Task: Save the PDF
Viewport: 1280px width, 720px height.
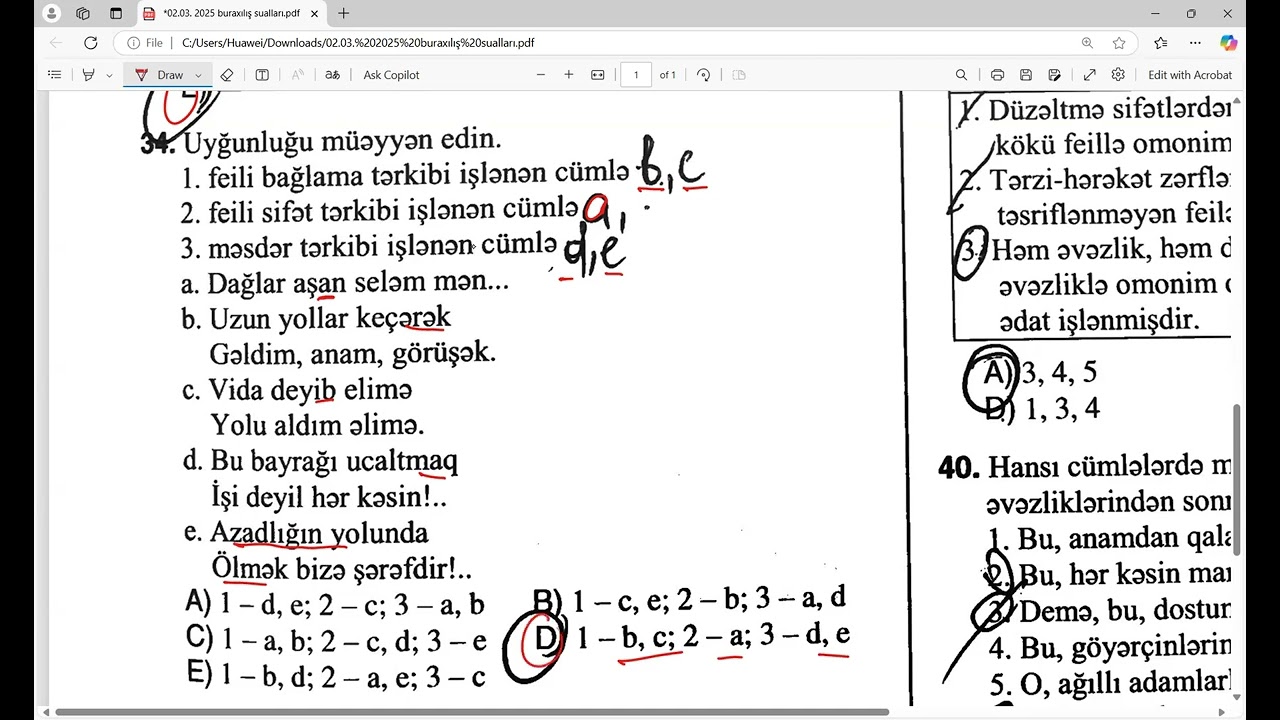Action: 1025,75
